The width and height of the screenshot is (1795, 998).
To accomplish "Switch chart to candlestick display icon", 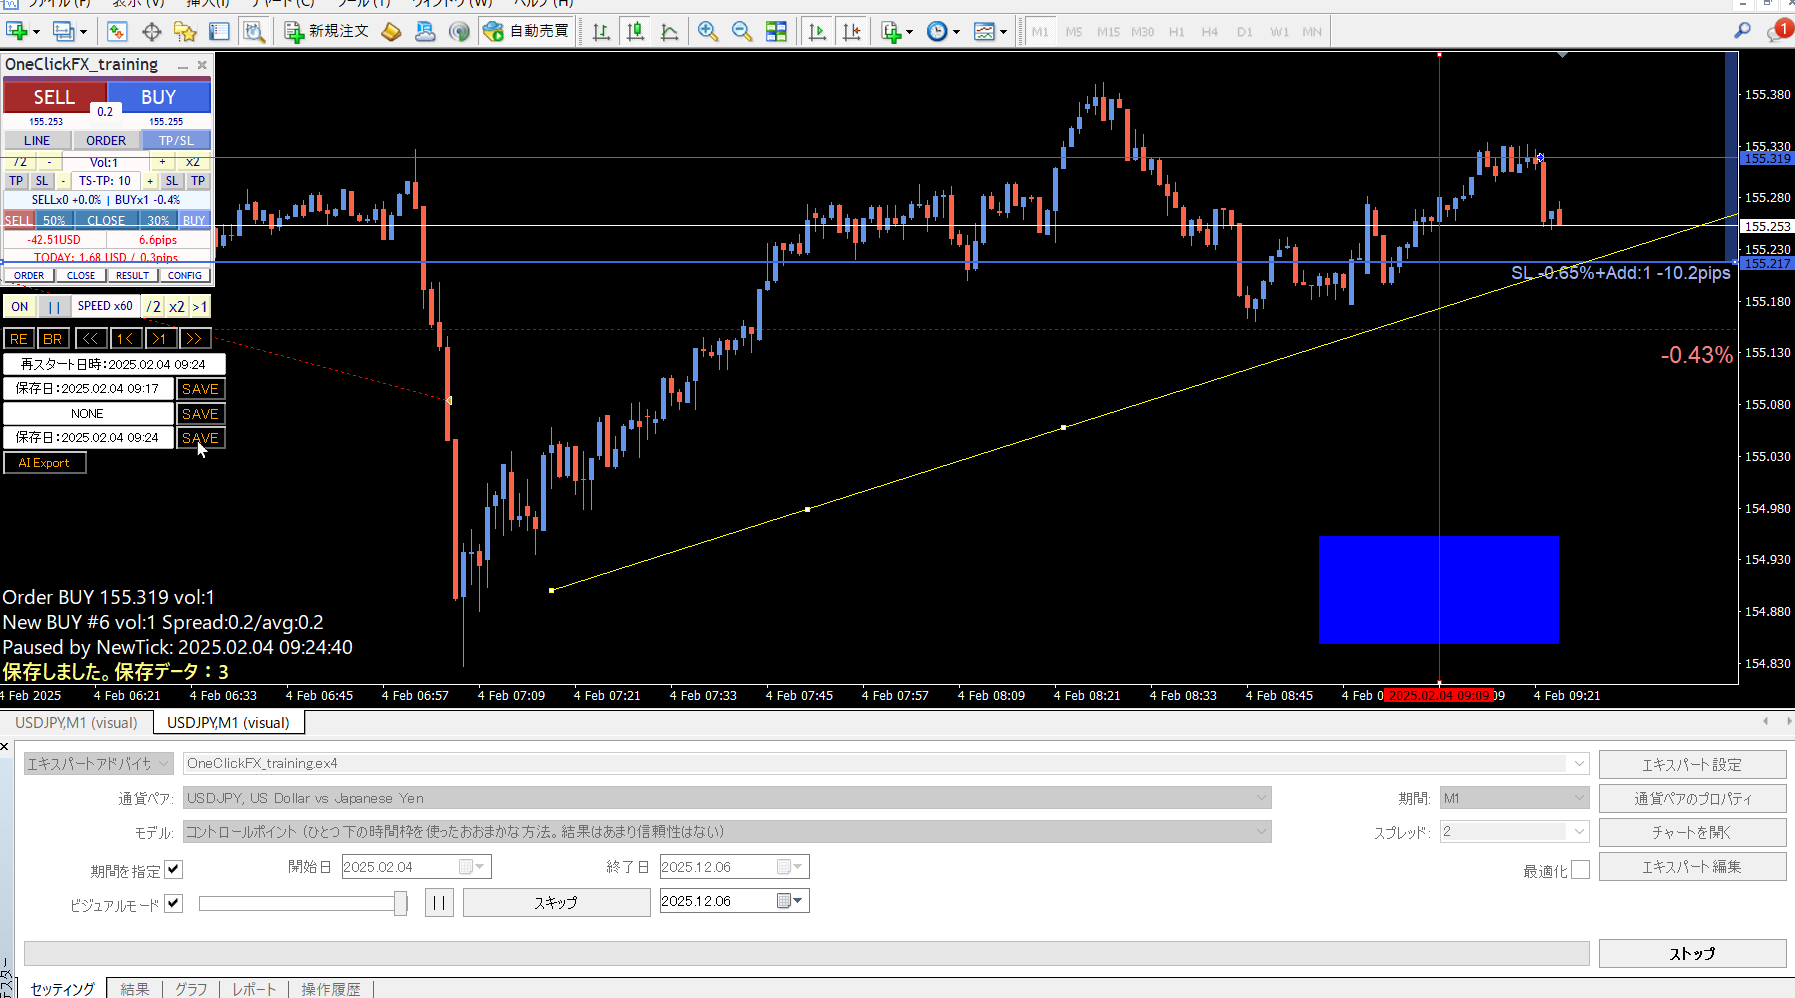I will click(x=635, y=32).
